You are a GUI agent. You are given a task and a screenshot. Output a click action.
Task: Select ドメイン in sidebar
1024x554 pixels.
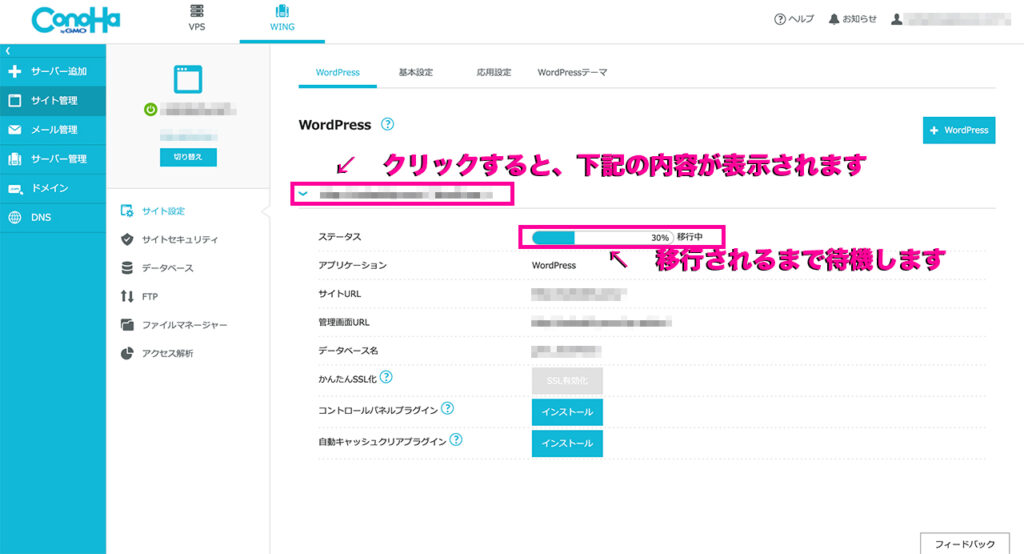pyautogui.click(x=53, y=188)
